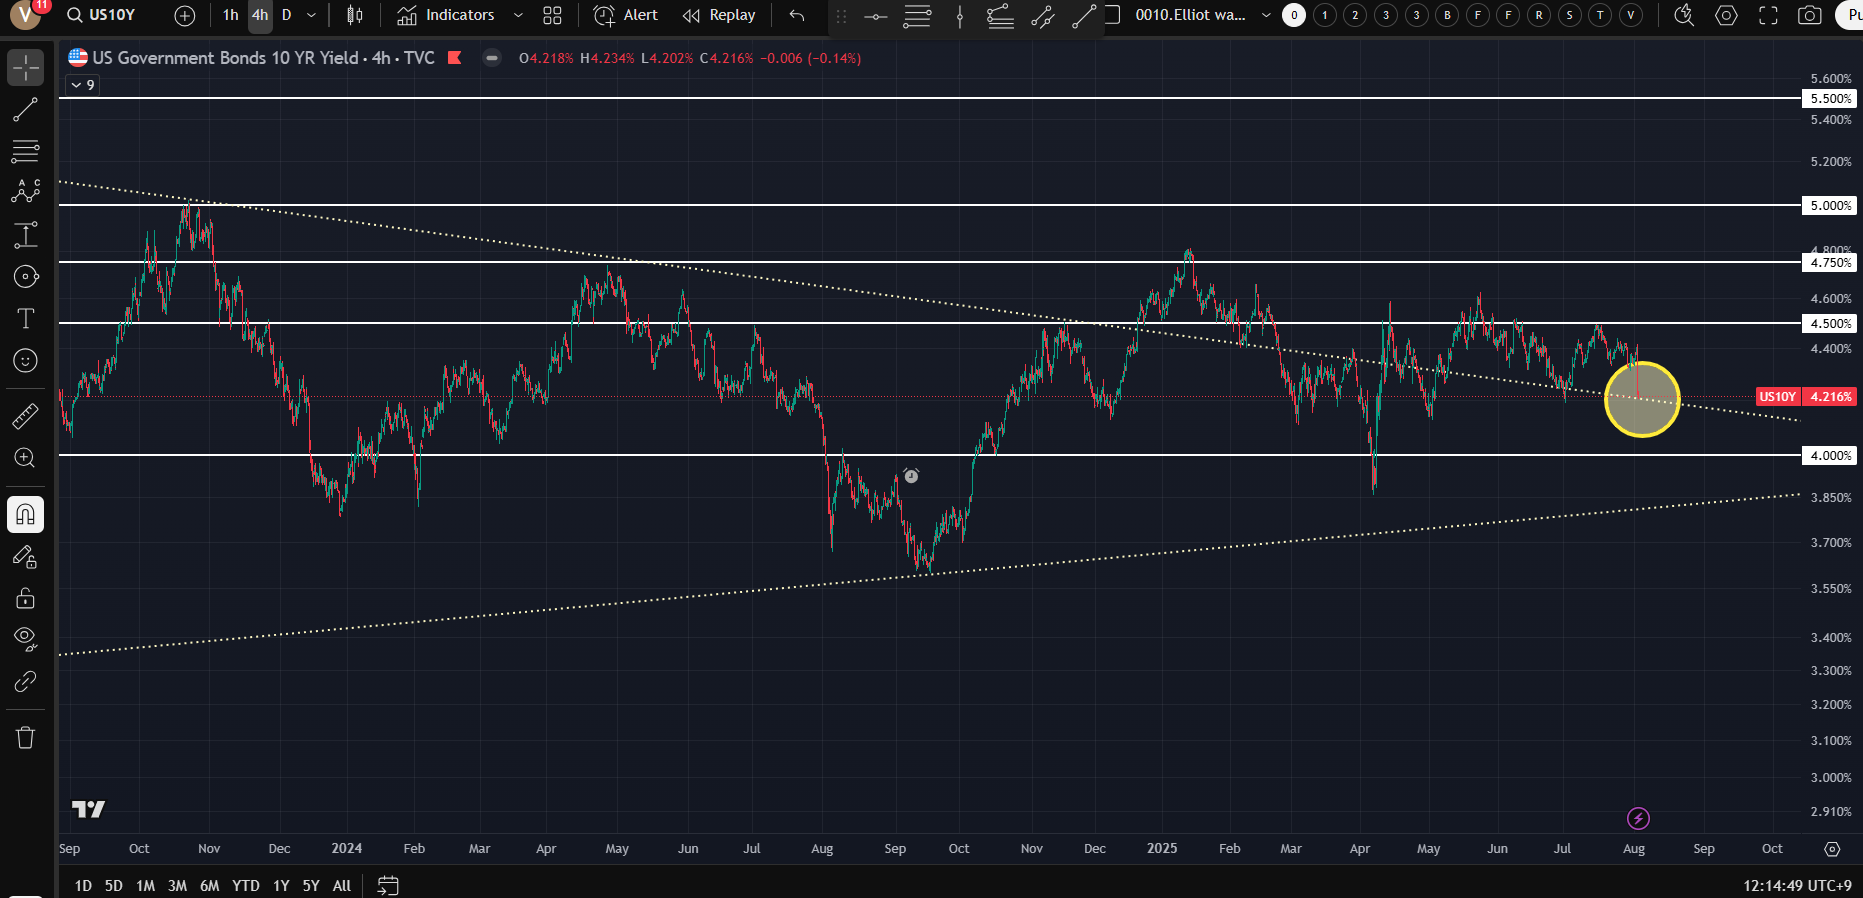Switch to the 1h timeframe
Viewport: 1863px width, 898px height.
click(x=231, y=15)
